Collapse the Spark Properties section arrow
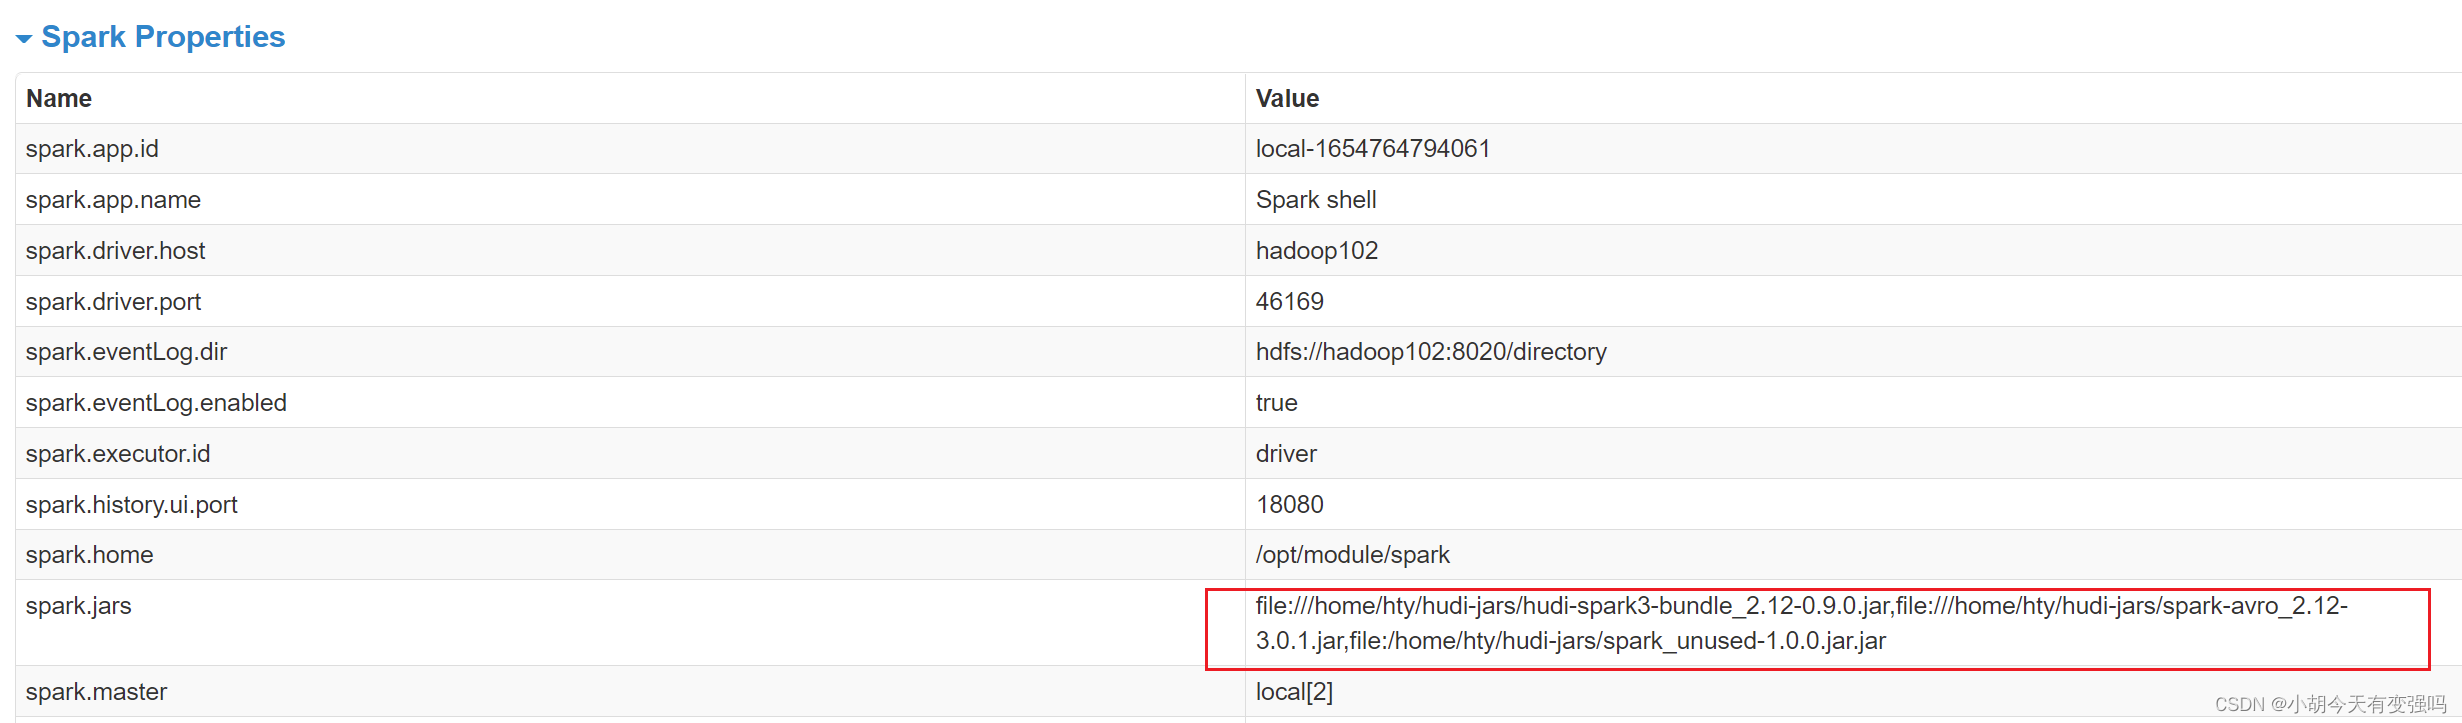The image size is (2462, 723). pos(24,39)
